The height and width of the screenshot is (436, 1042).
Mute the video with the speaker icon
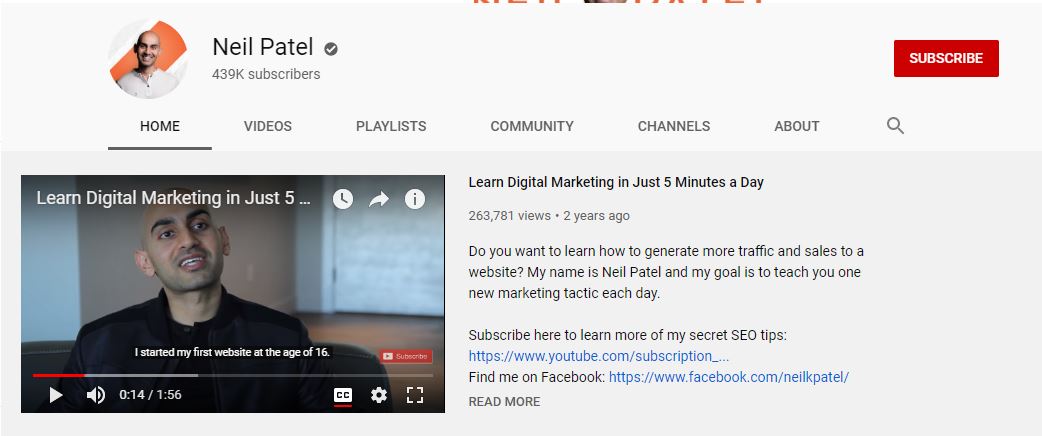click(96, 395)
